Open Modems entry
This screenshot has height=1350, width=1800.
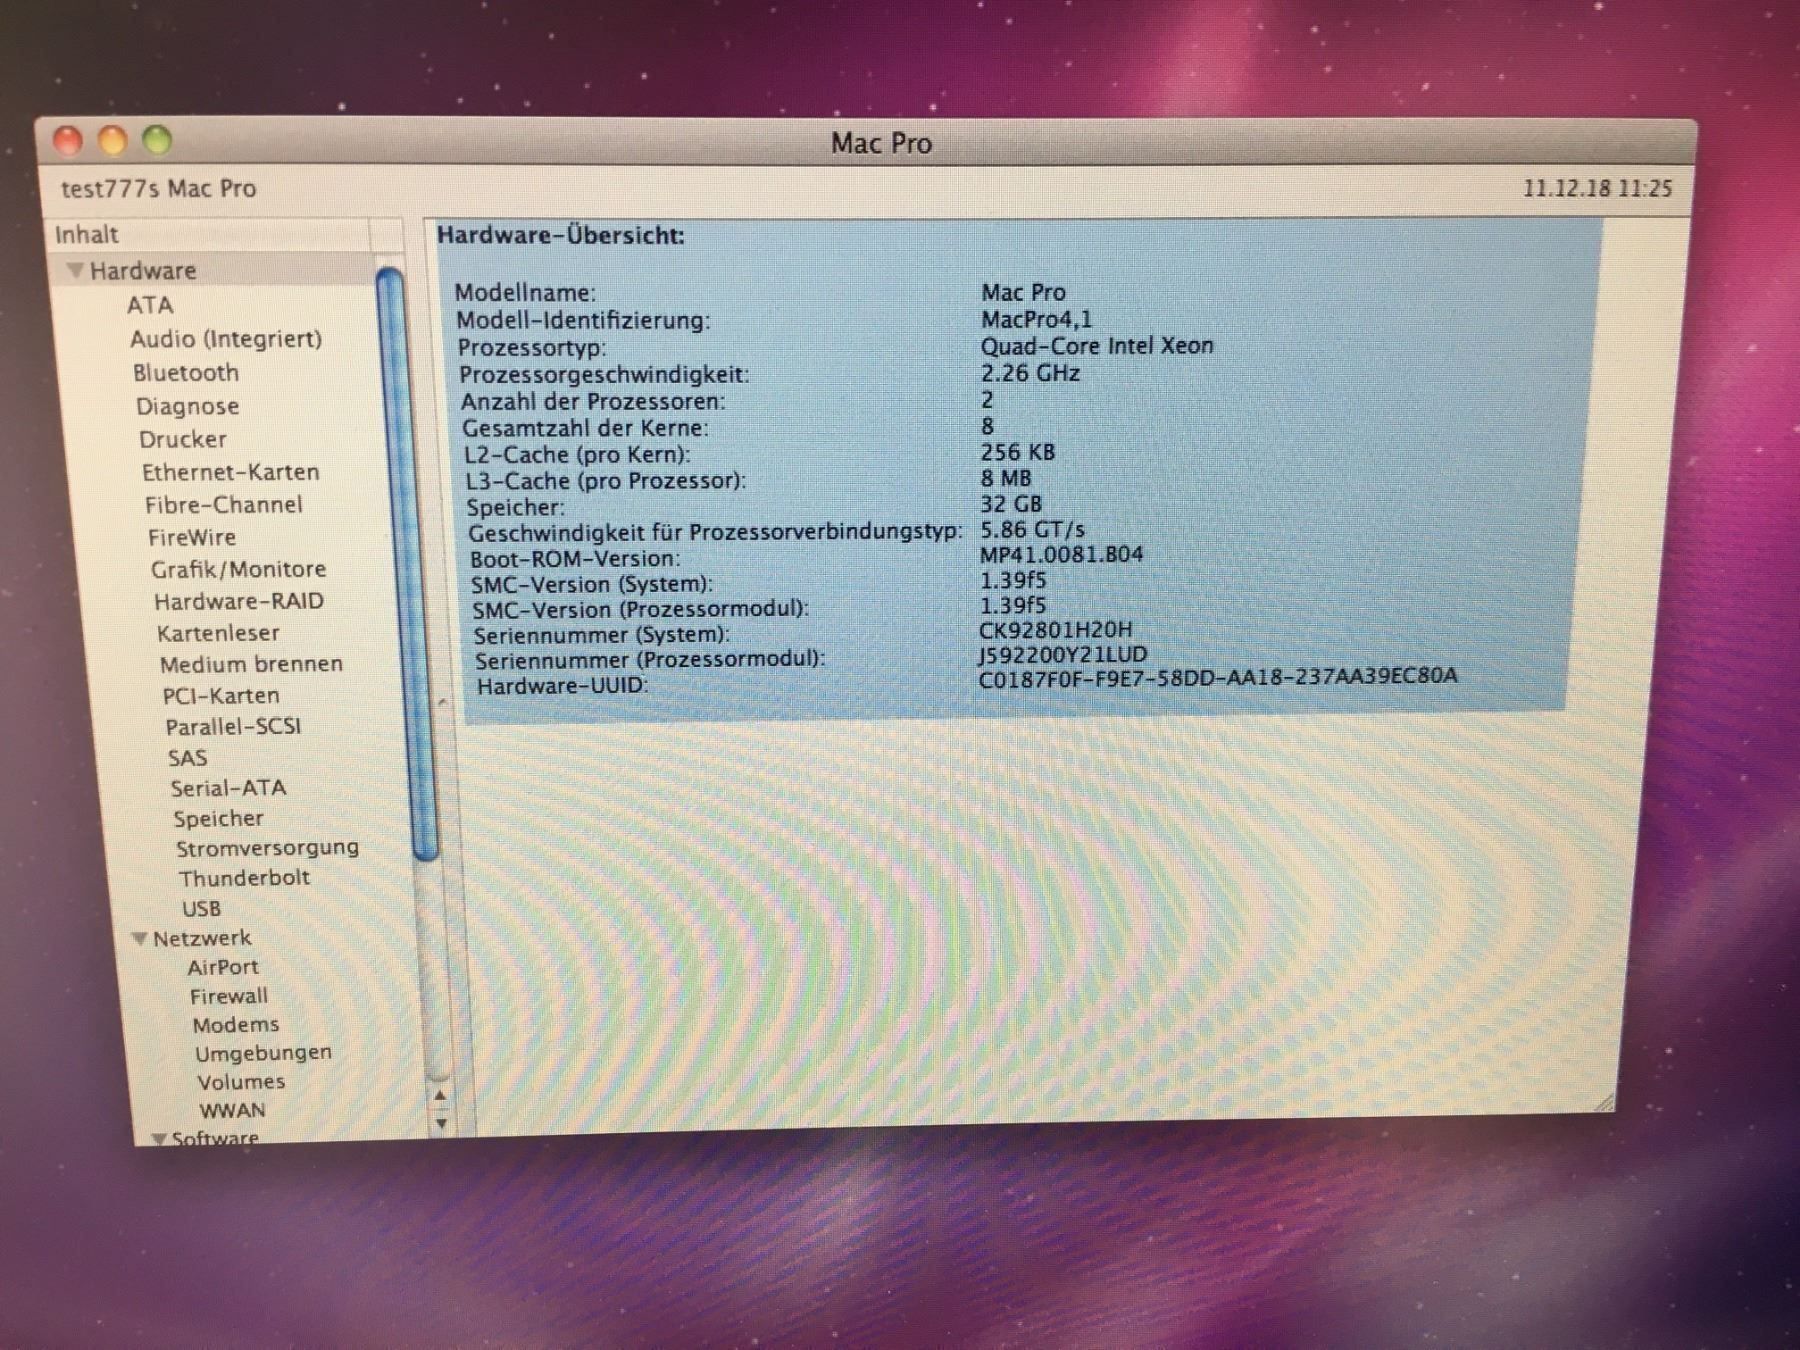tap(236, 1025)
